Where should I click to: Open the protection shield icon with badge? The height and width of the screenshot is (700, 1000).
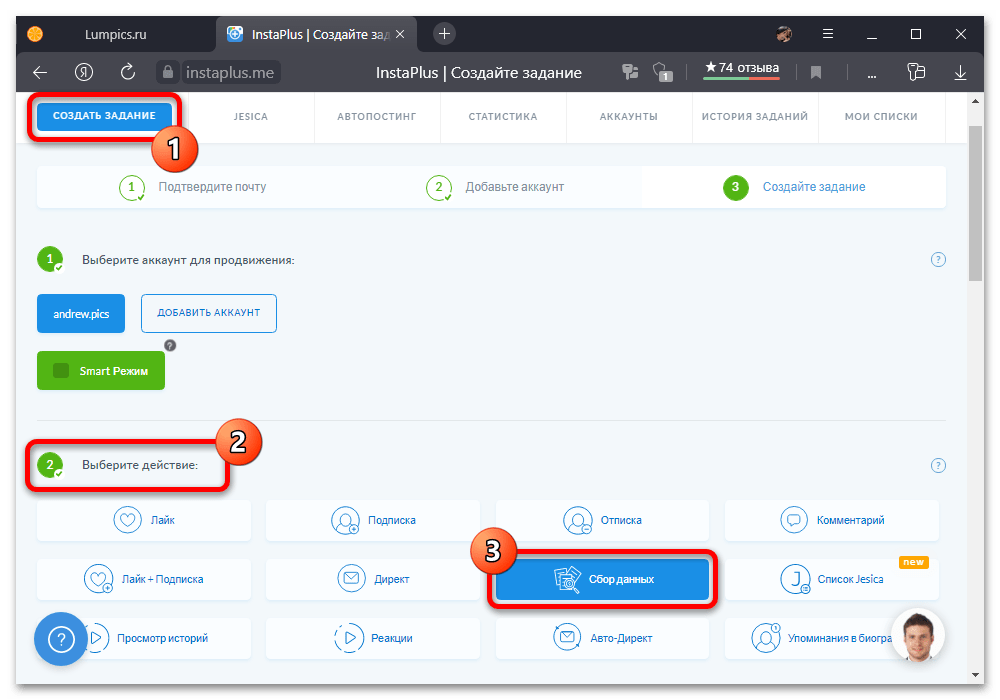point(662,72)
